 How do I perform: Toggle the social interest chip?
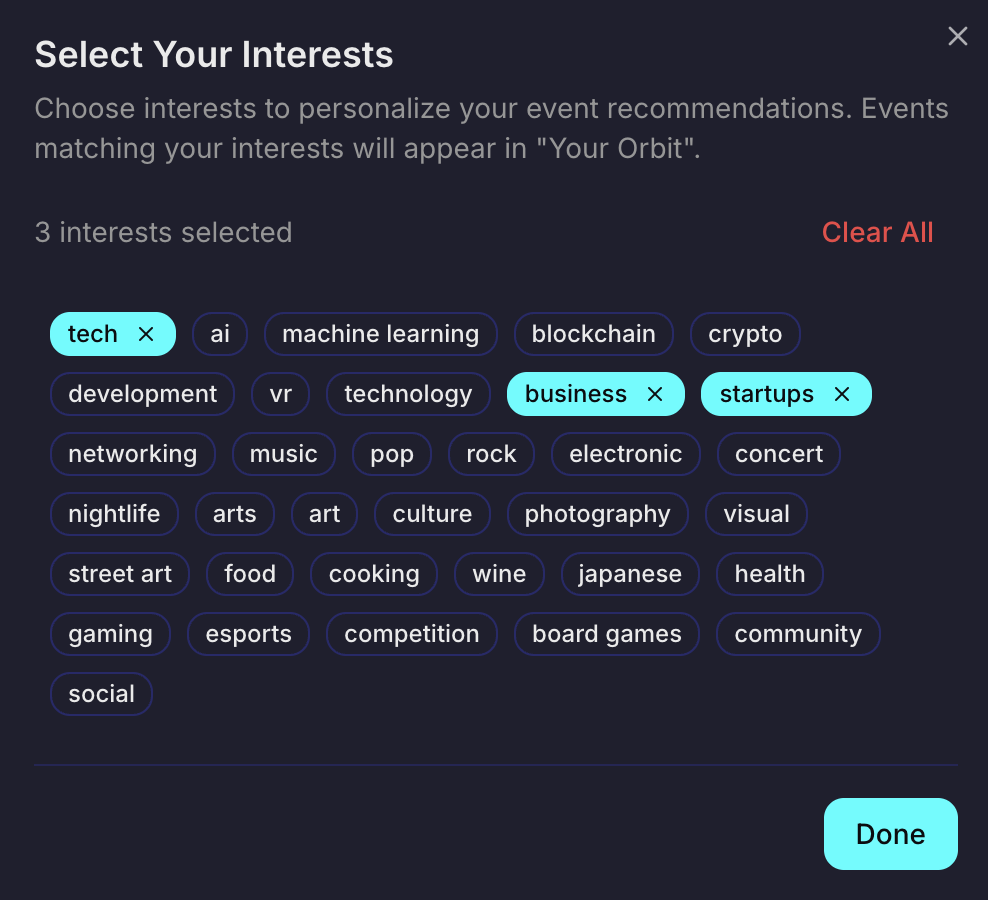101,694
